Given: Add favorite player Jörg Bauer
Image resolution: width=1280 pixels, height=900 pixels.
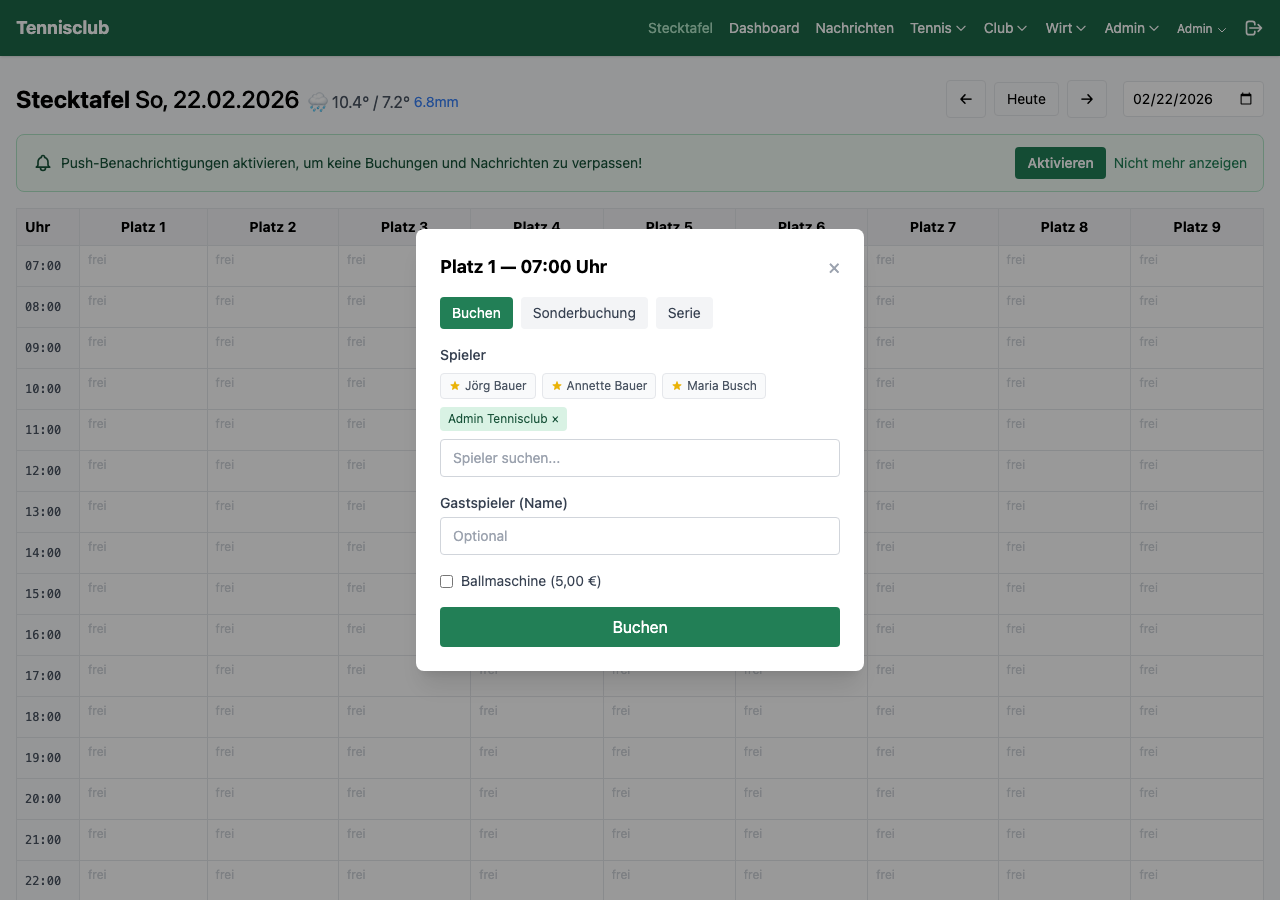Looking at the screenshot, I should (488, 386).
